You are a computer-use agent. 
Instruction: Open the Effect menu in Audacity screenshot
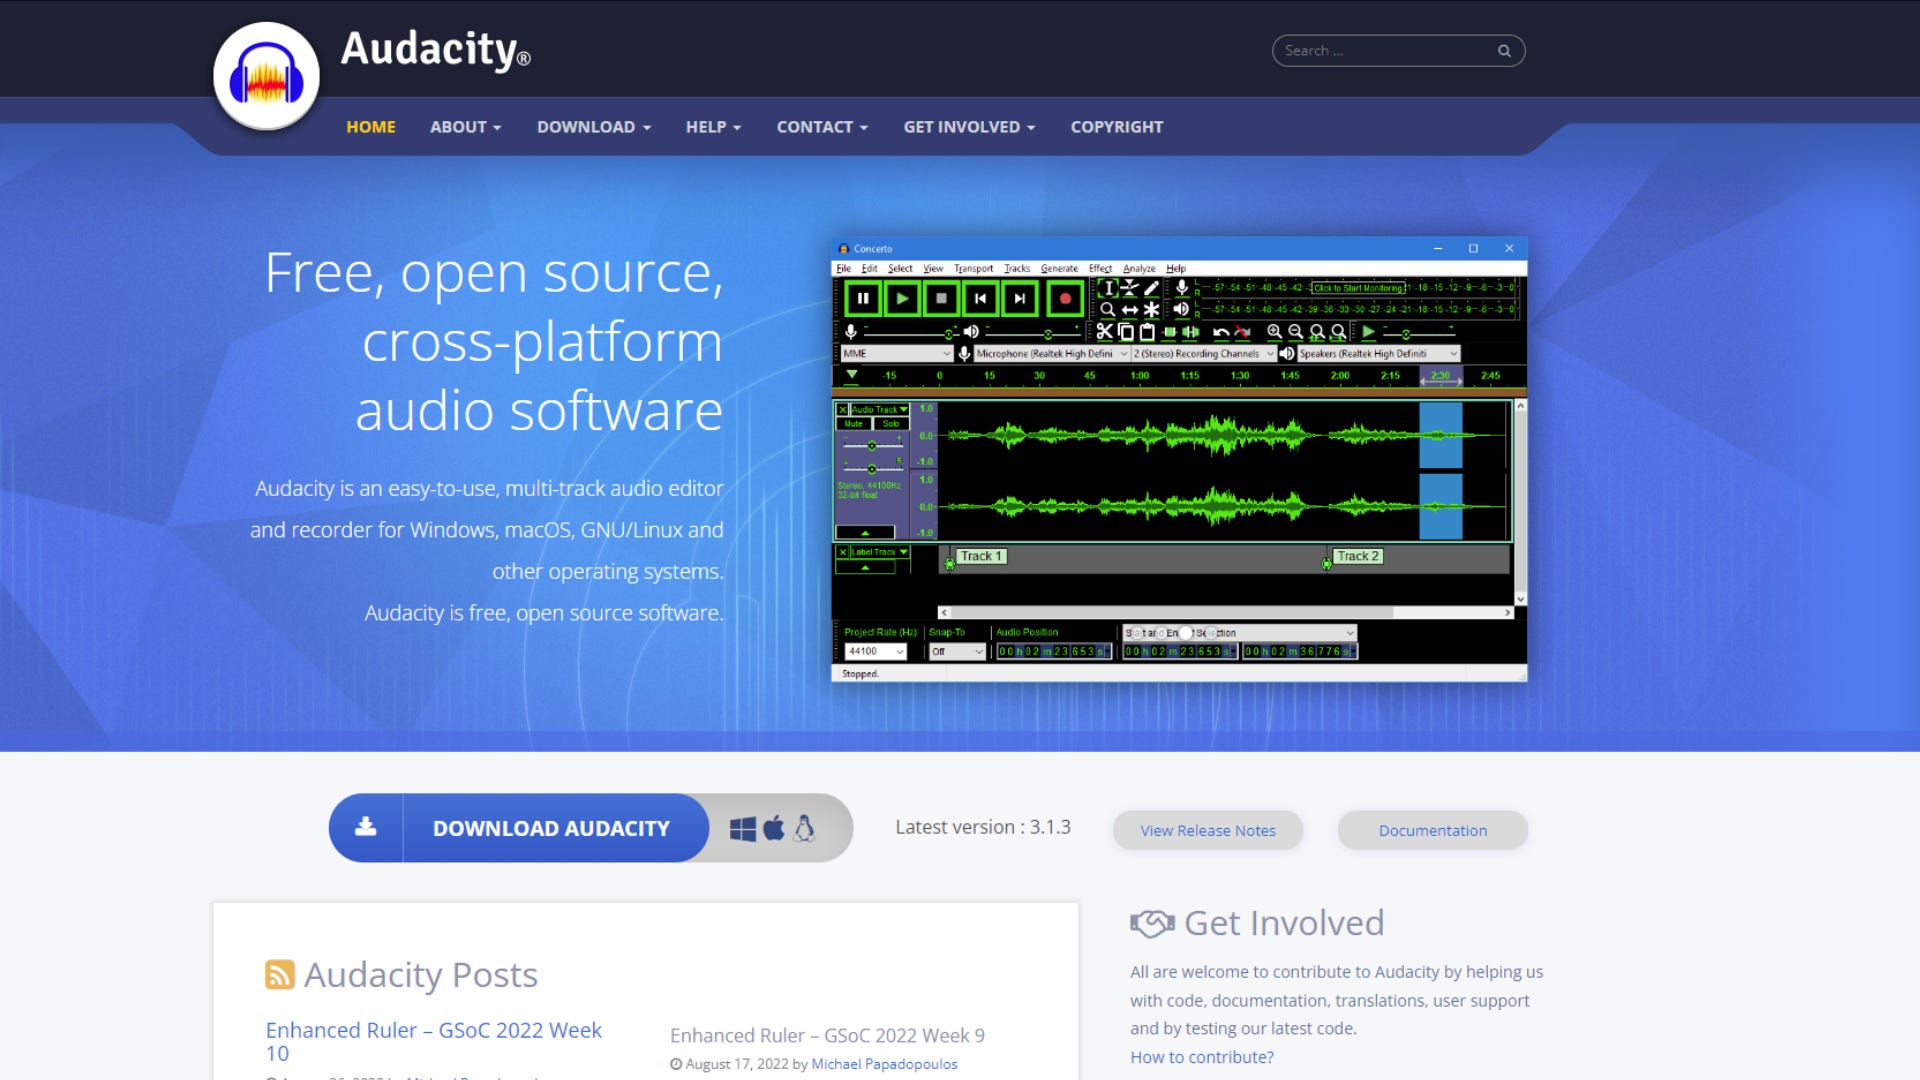click(x=1100, y=269)
